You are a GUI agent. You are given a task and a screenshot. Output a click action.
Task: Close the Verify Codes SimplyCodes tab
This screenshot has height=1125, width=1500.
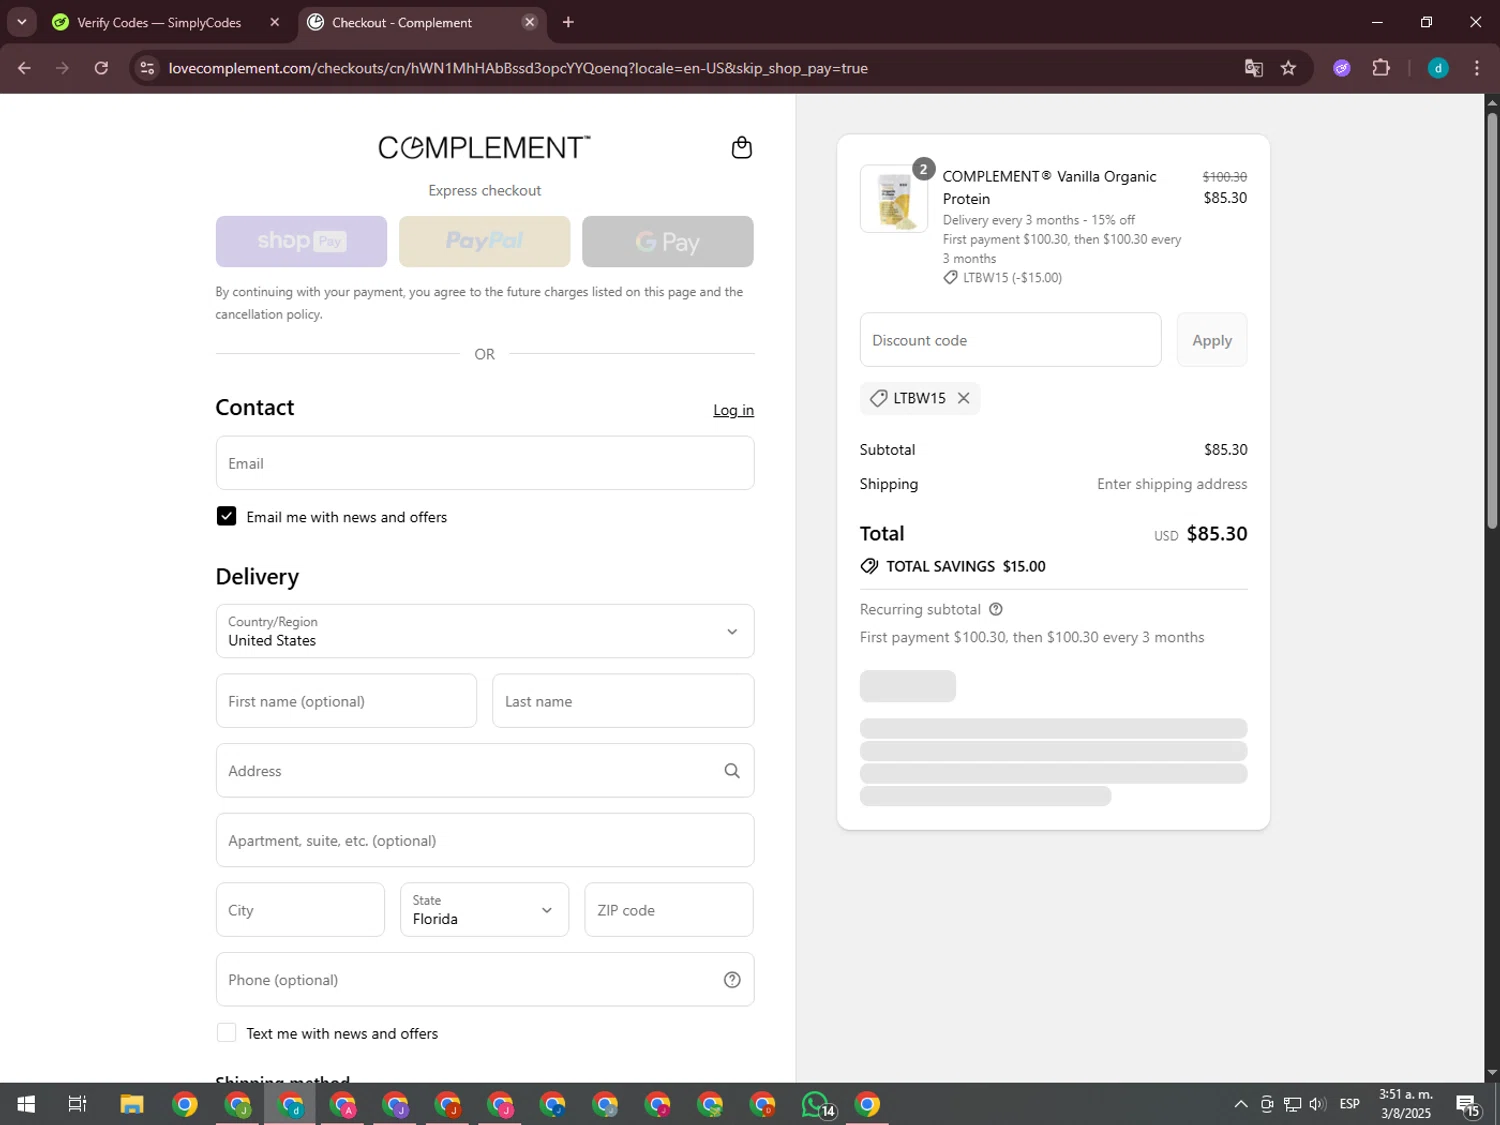click(275, 22)
